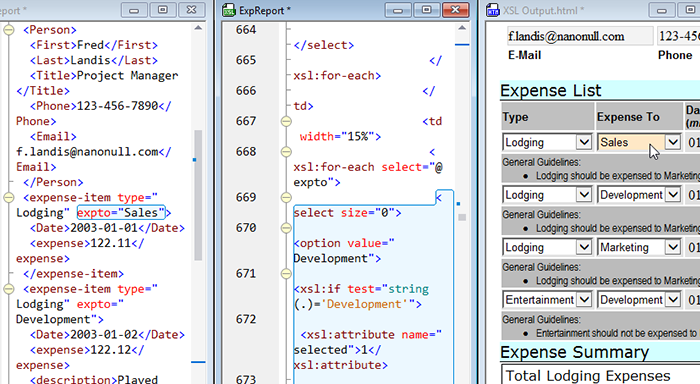
Task: Collapse the first expense-item Lodging Sales fold
Action: 8,197
